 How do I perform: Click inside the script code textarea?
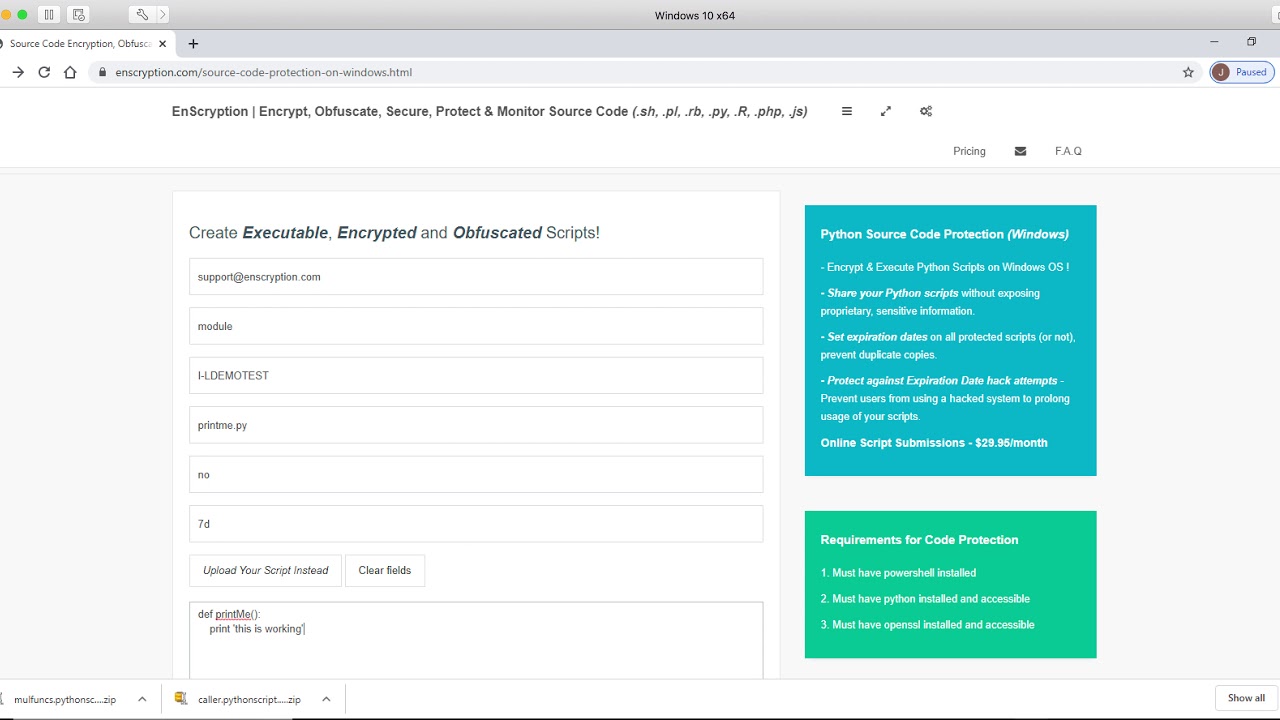click(476, 640)
